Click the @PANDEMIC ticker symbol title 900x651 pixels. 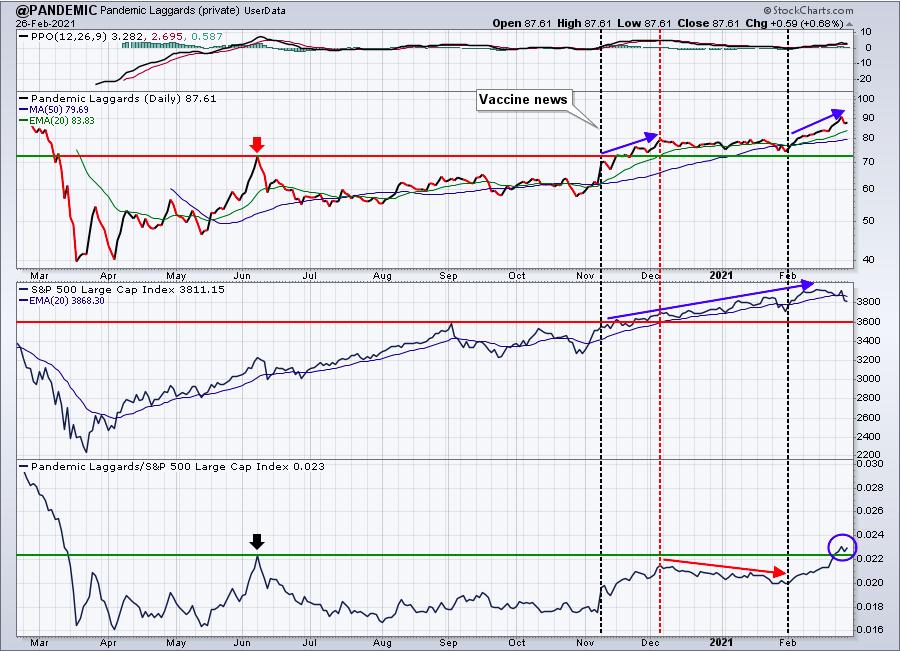(49, 10)
